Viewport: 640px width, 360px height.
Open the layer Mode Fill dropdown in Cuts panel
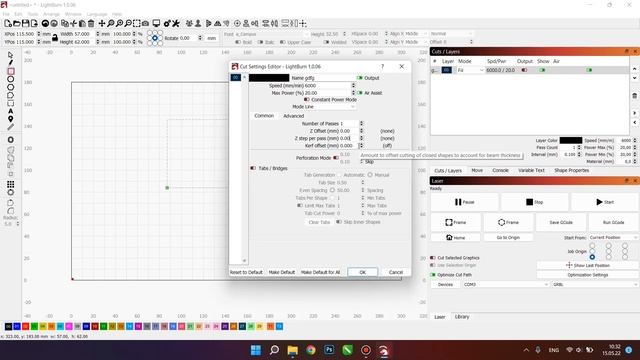470,70
